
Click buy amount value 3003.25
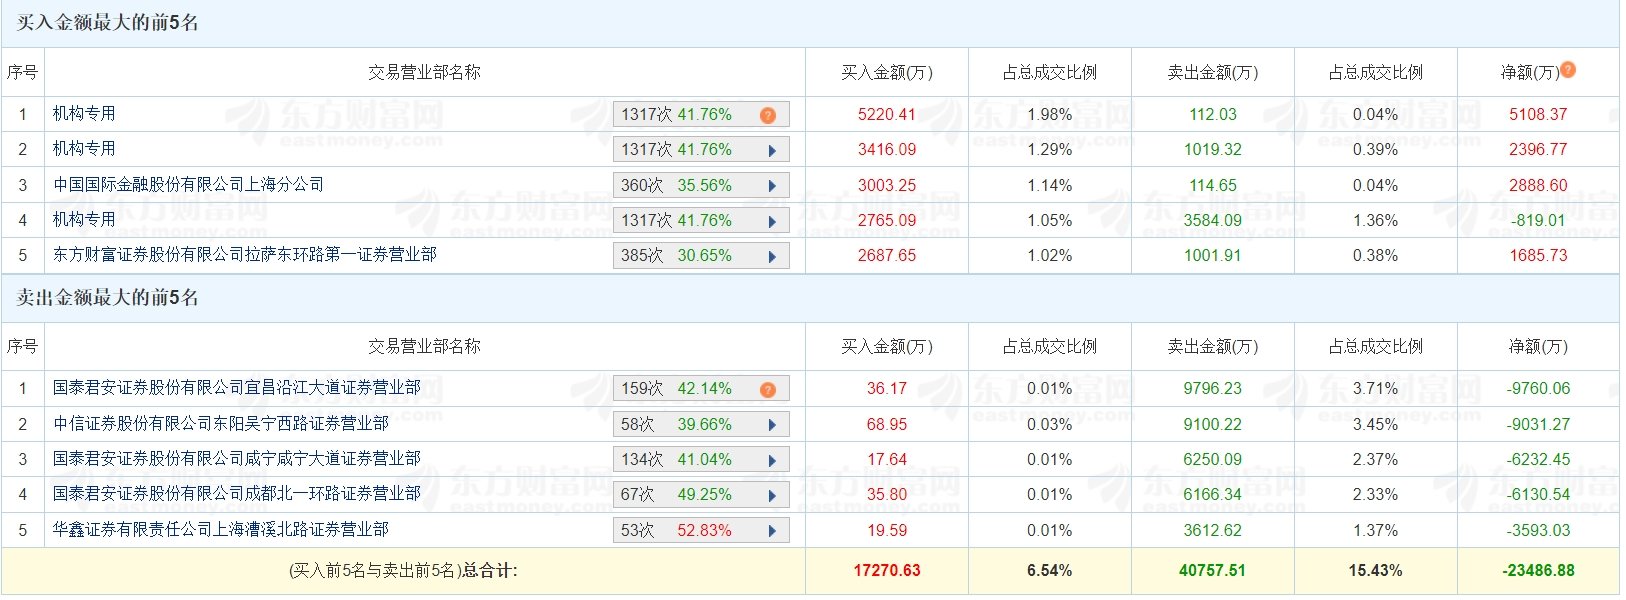coord(886,186)
